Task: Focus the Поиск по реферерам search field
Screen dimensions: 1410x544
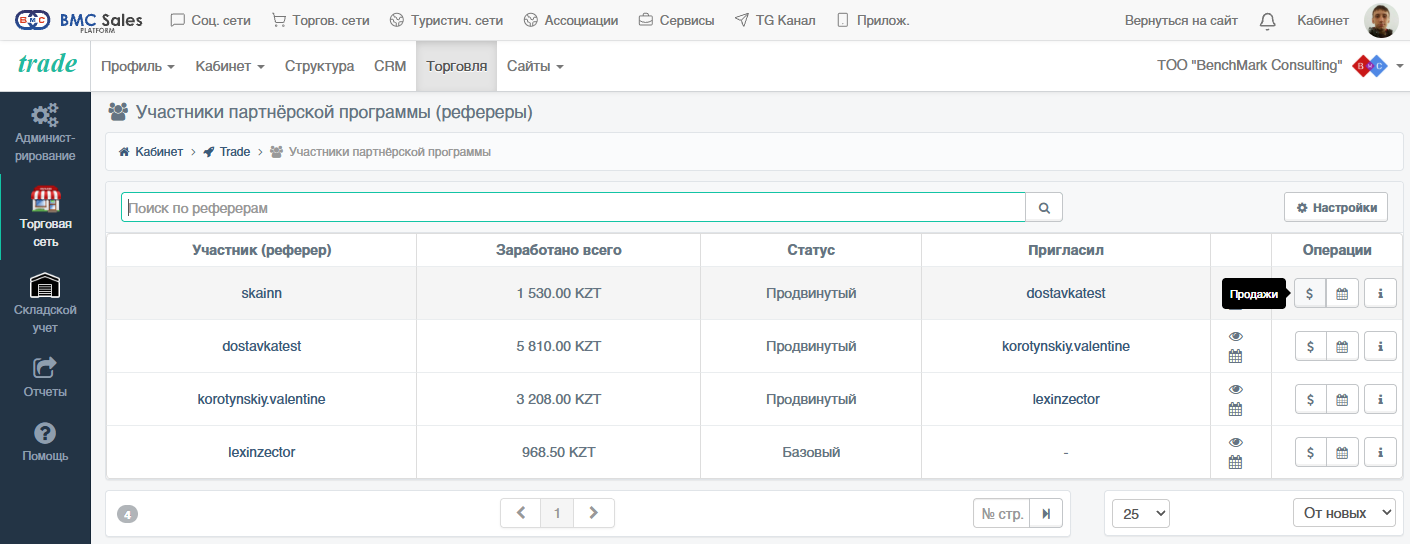Action: pyautogui.click(x=574, y=207)
